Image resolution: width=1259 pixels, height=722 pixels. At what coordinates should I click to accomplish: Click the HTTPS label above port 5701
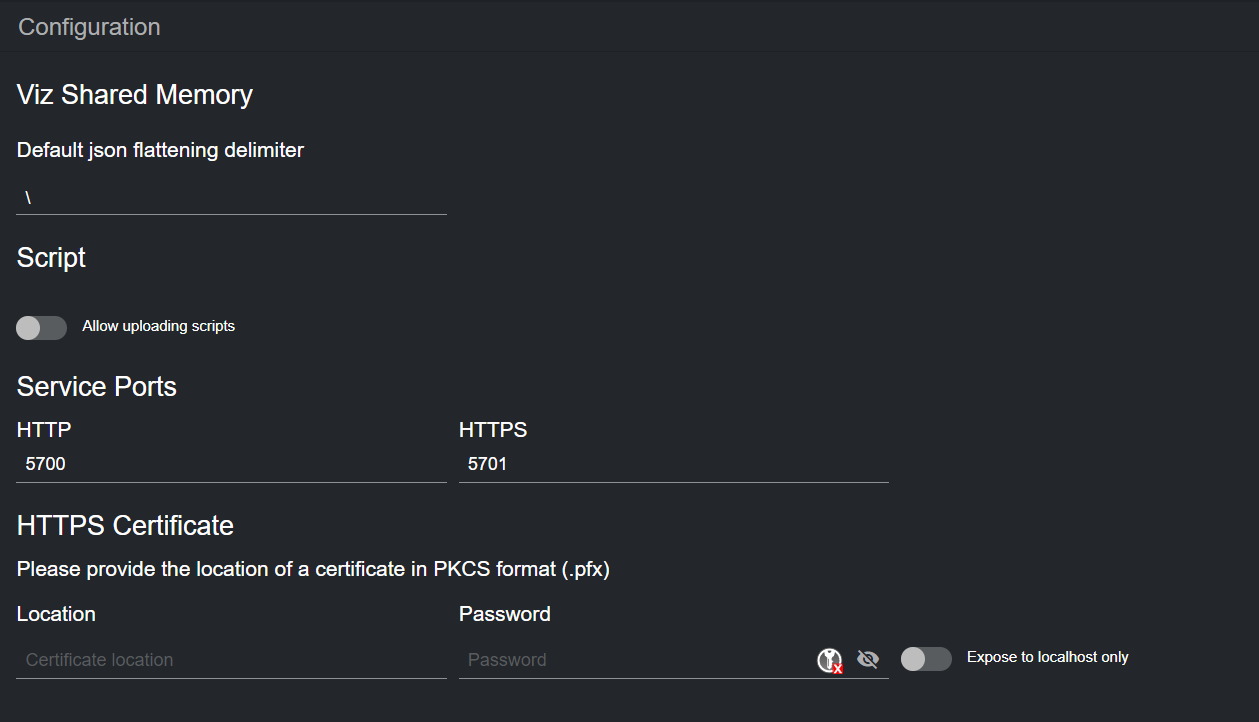pos(493,430)
